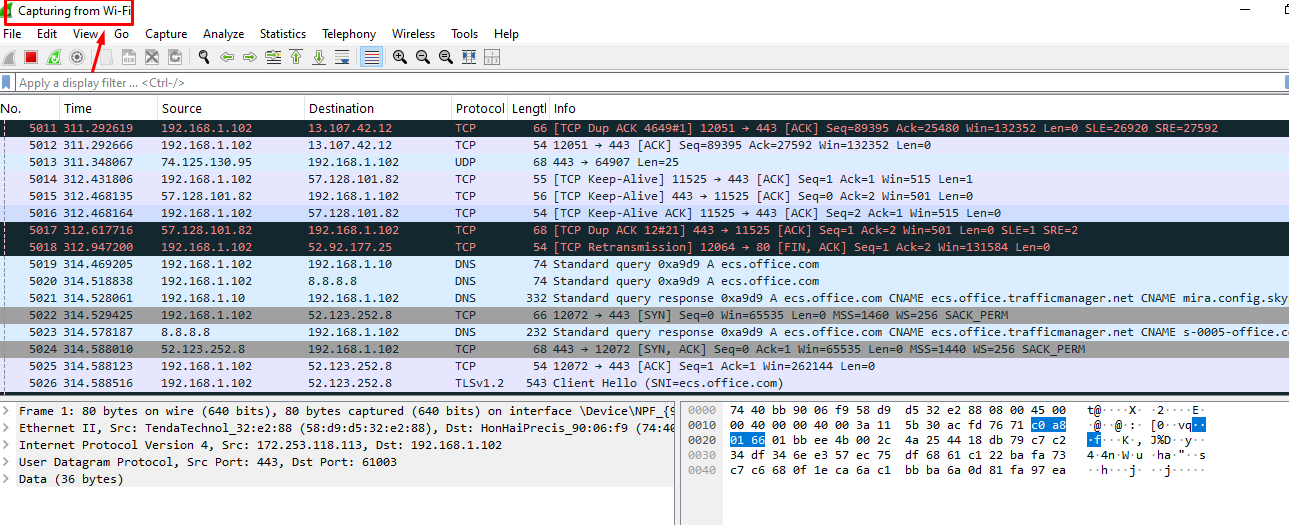Select packet 5022 SYN row
This screenshot has width=1289, height=525.
[x=644, y=315]
